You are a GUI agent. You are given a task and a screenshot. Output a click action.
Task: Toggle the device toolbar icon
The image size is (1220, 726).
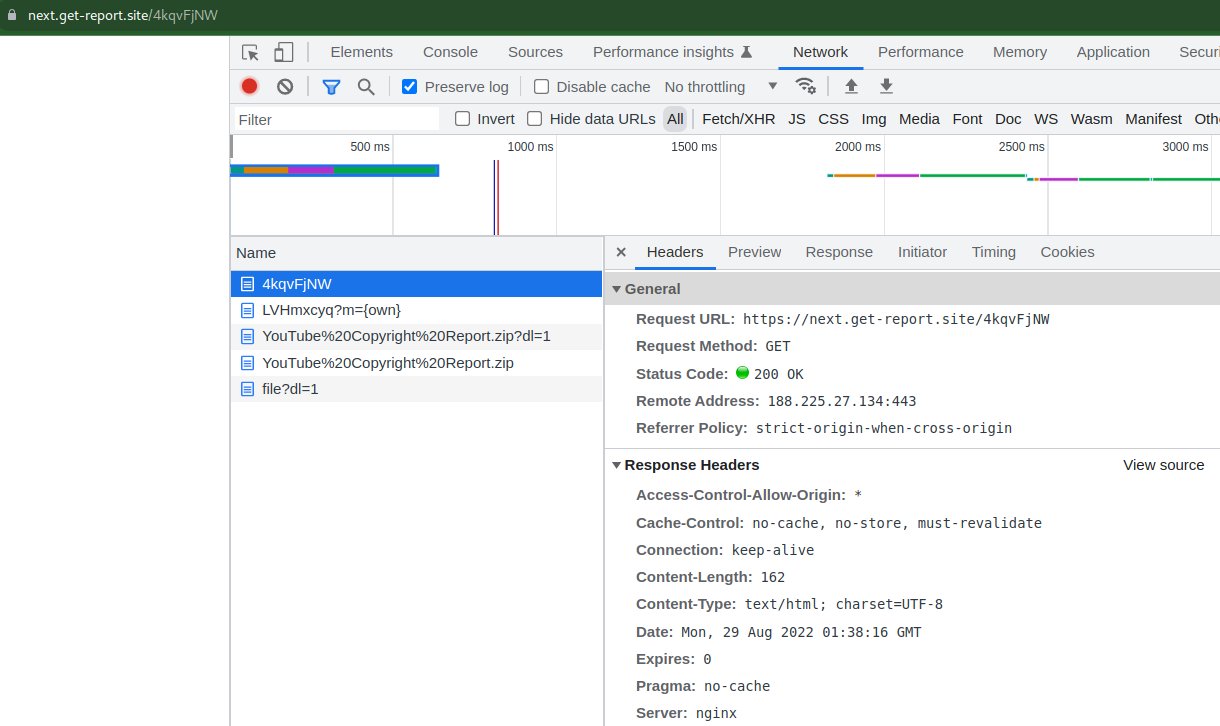click(x=284, y=53)
